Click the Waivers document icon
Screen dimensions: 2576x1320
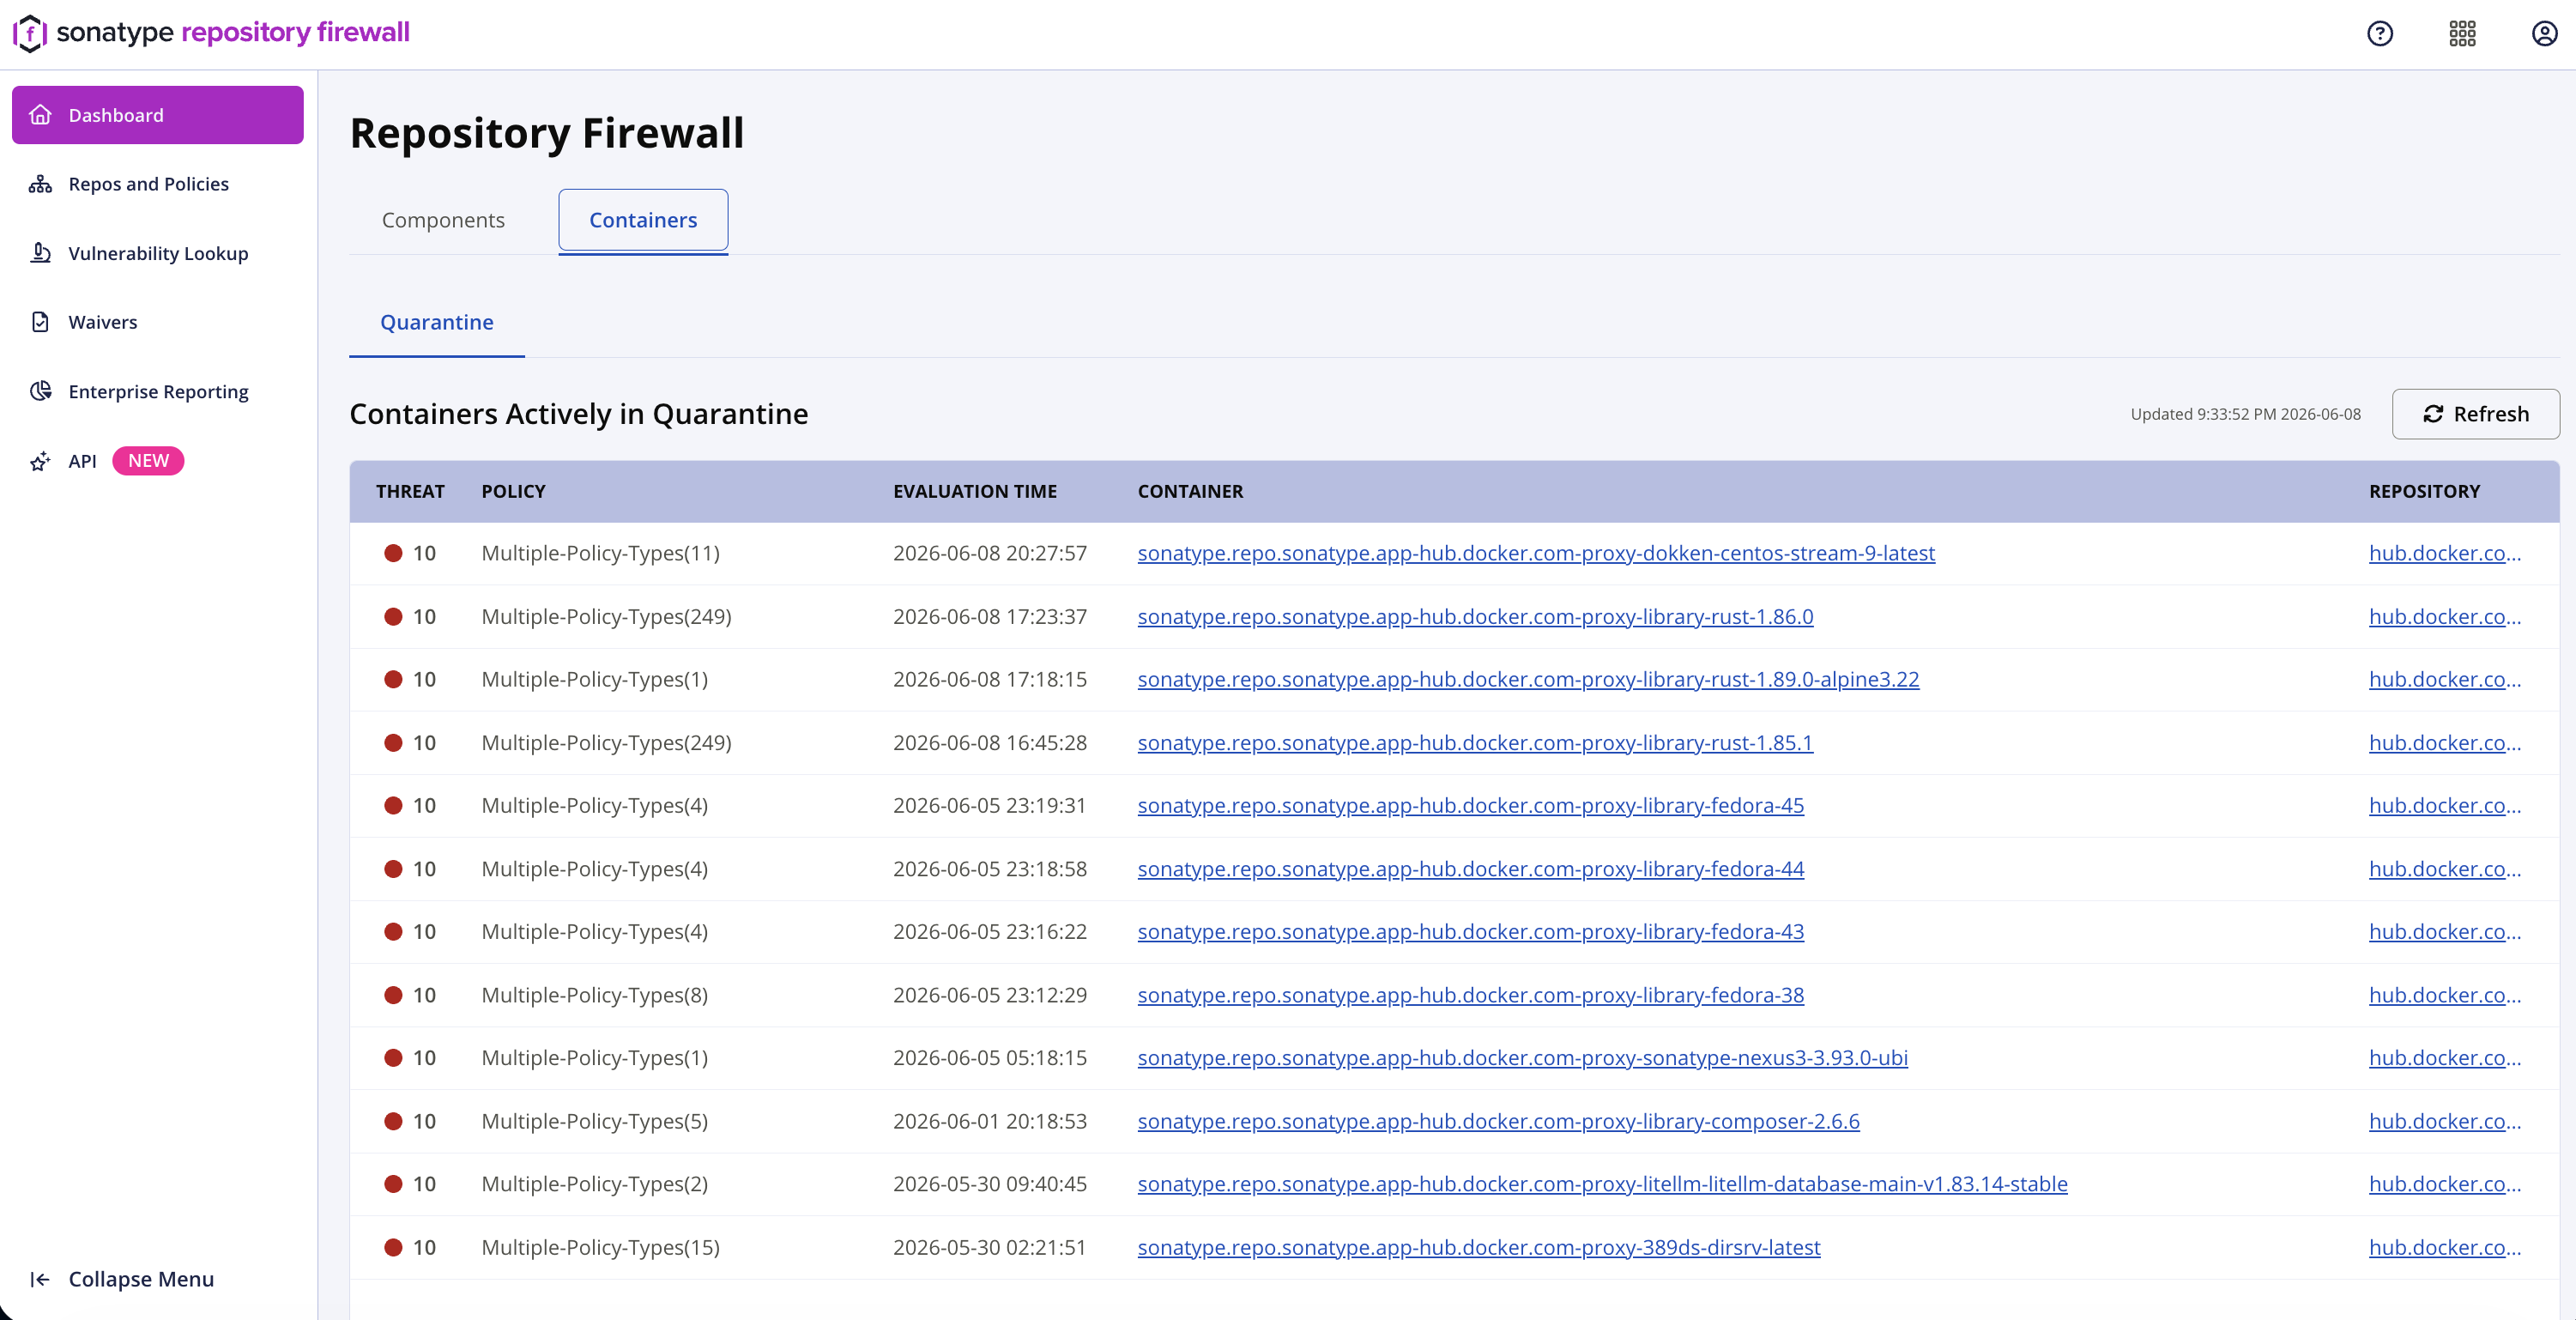[40, 322]
